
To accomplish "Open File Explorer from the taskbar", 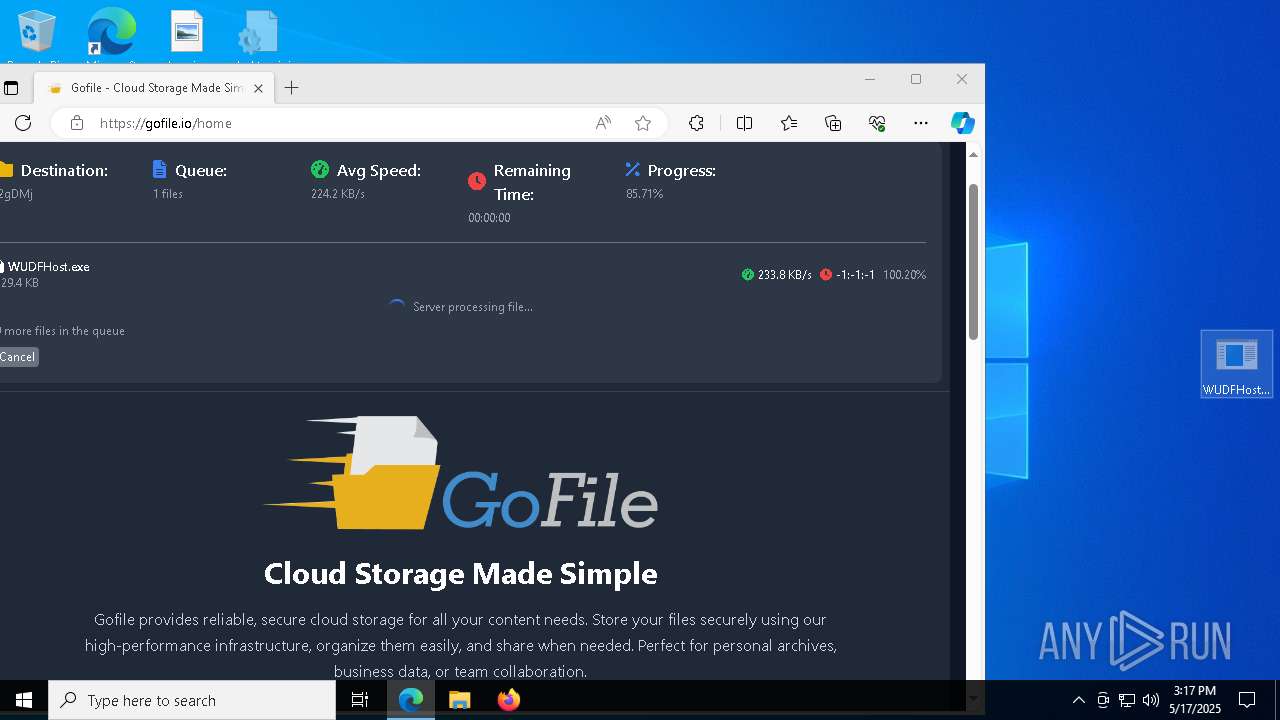I will [x=460, y=700].
